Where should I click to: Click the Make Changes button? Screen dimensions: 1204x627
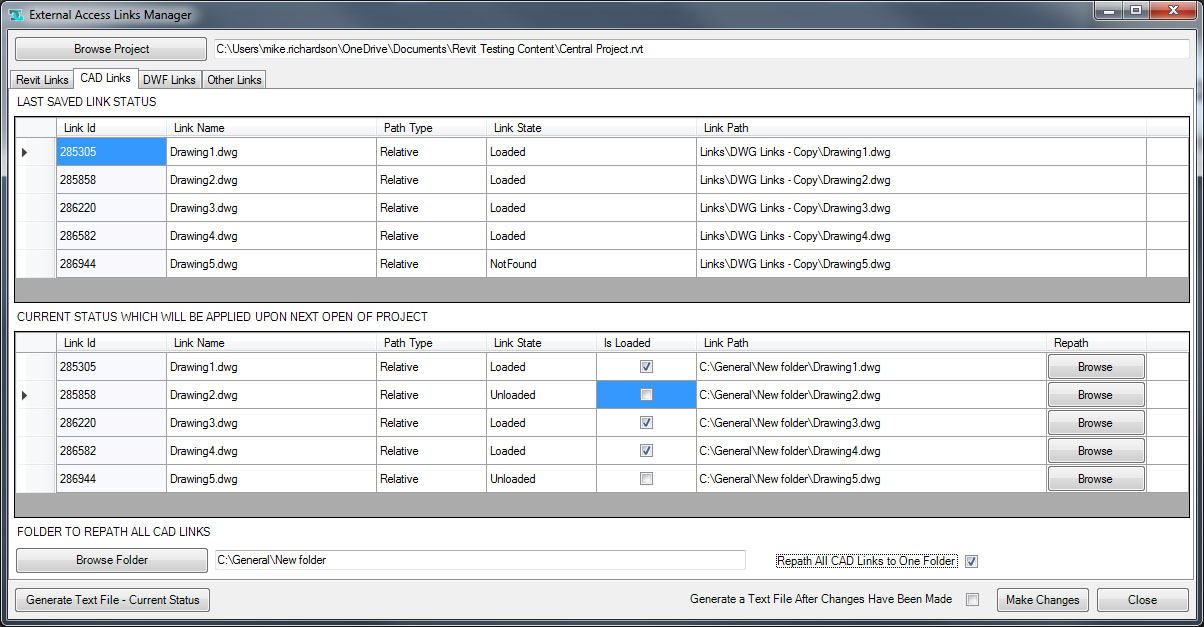(x=1042, y=599)
